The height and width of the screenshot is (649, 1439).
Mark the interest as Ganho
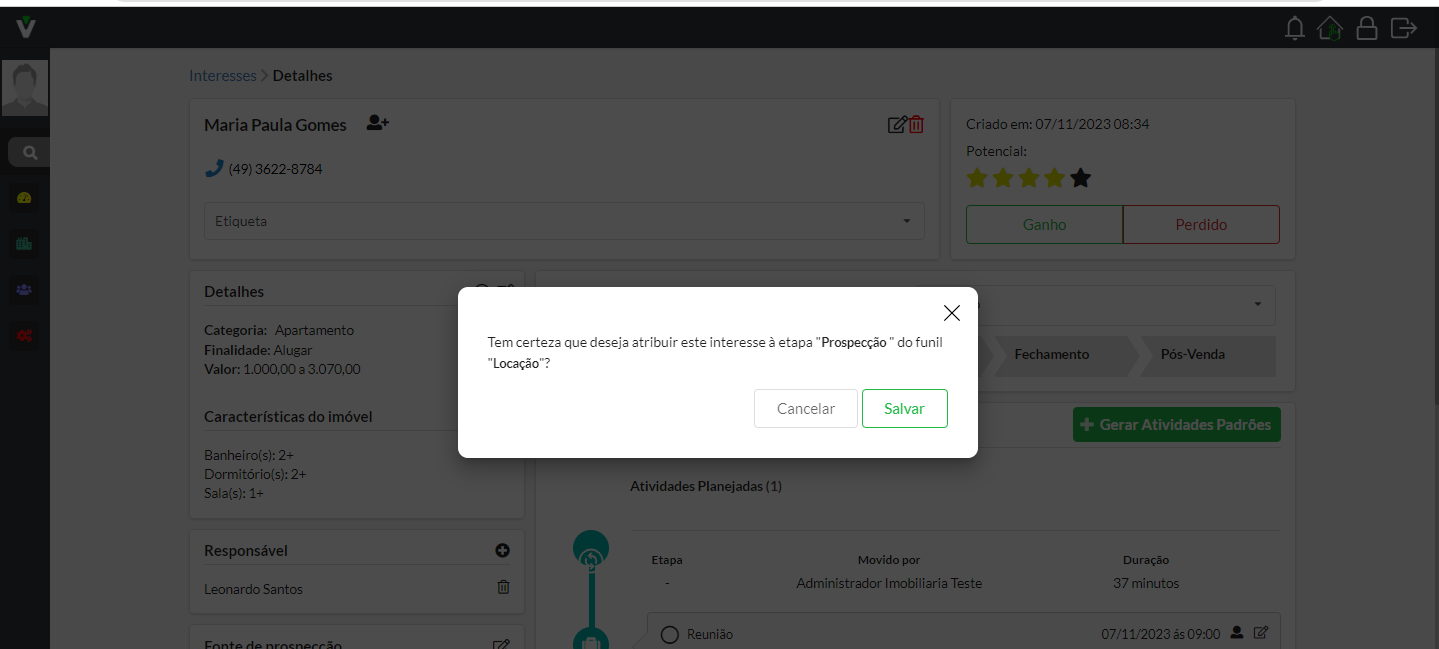(x=1044, y=225)
